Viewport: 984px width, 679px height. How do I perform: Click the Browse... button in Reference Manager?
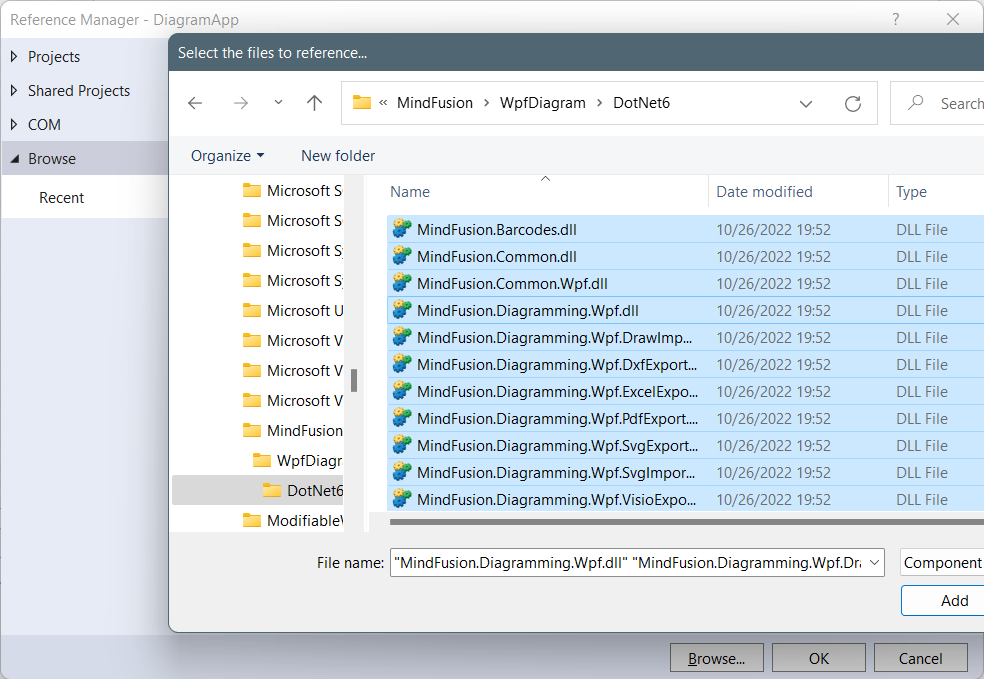717,658
